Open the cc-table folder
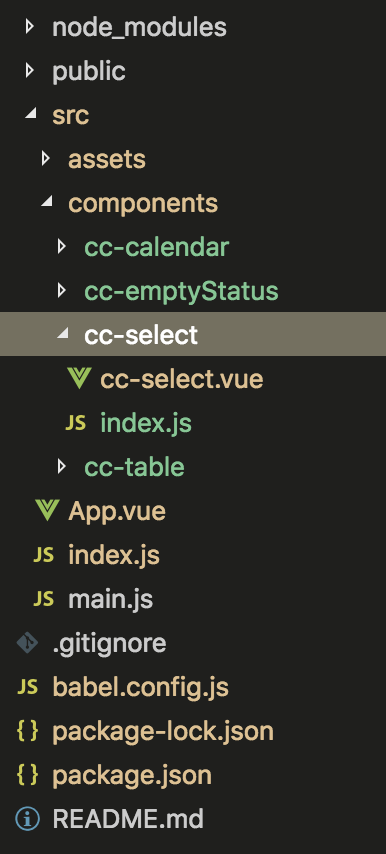This screenshot has height=854, width=386. coord(134,467)
